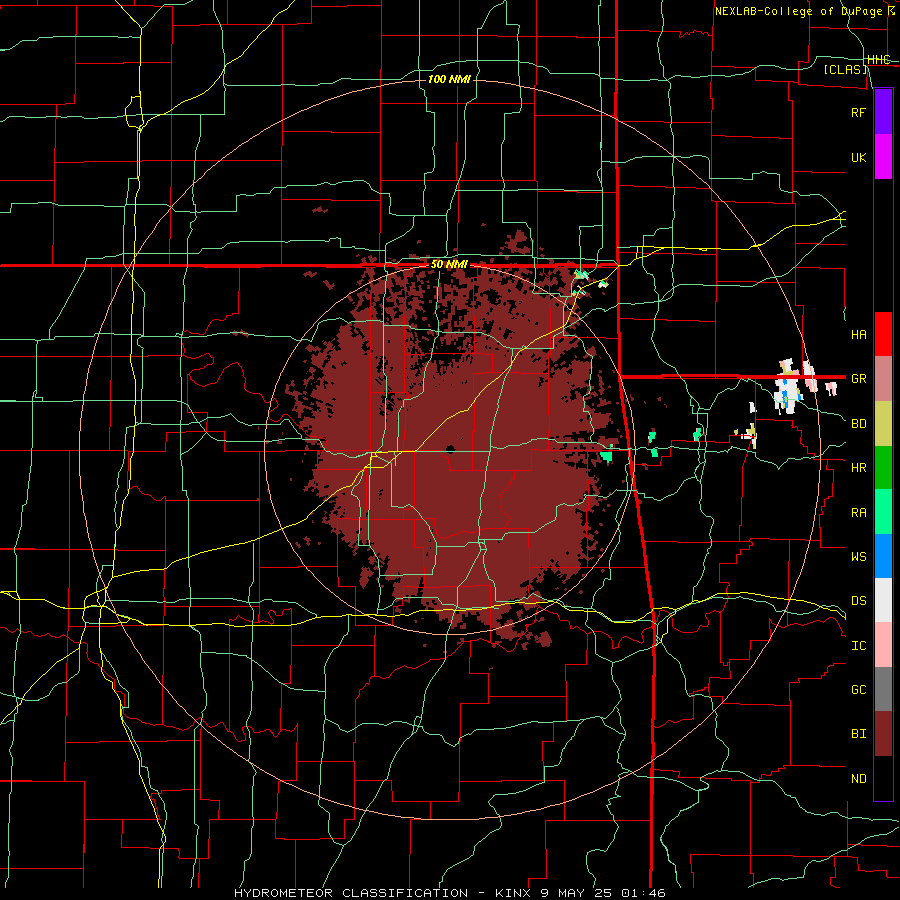Select the dusty-pink GR legend swatch
The image size is (900, 900).
[883, 379]
